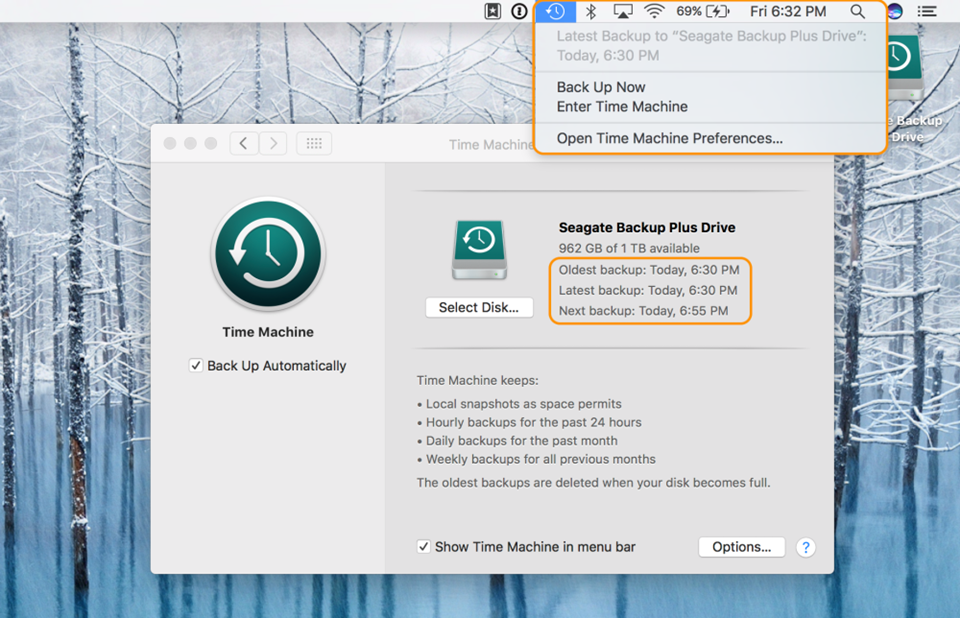Open the AirPlay display mirroring menu

[621, 11]
